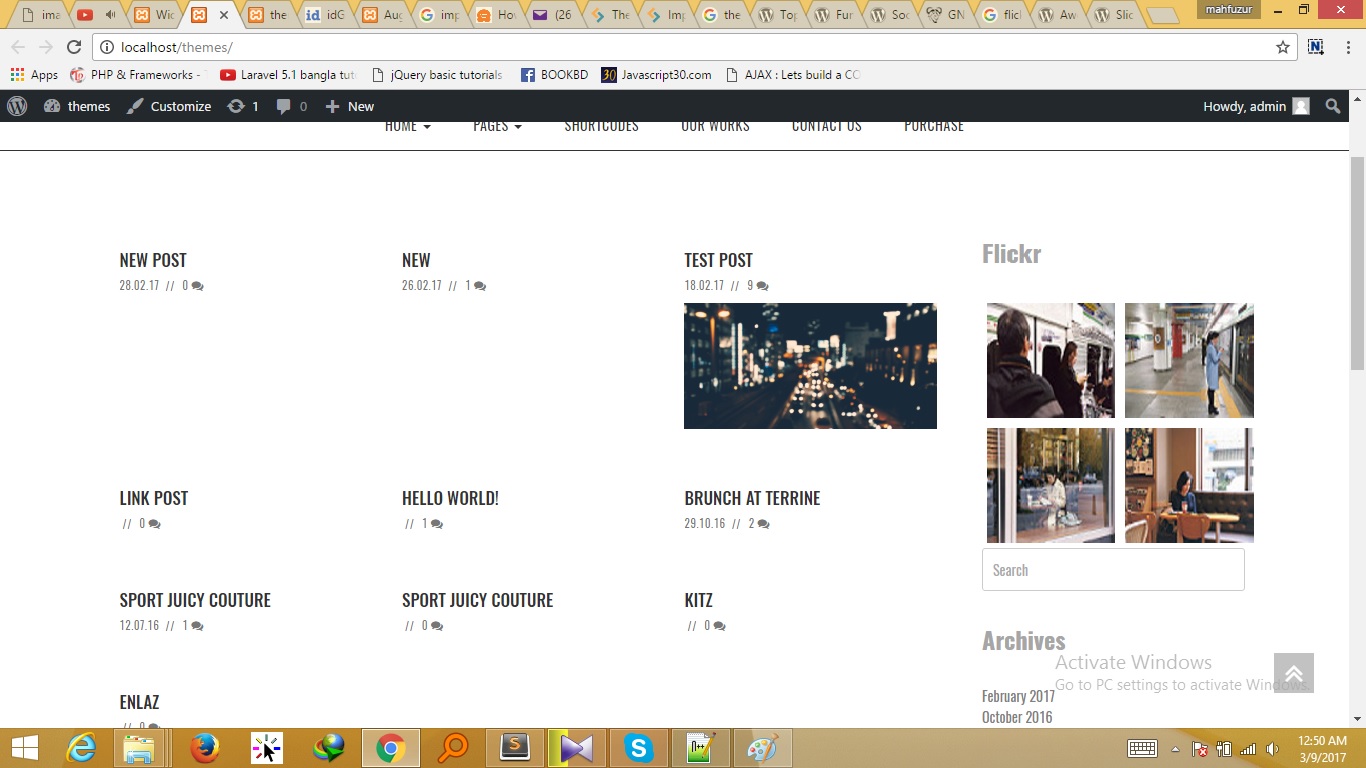This screenshot has height=768, width=1366.
Task: Open the ENLAZ post title
Action: pyautogui.click(x=139, y=702)
